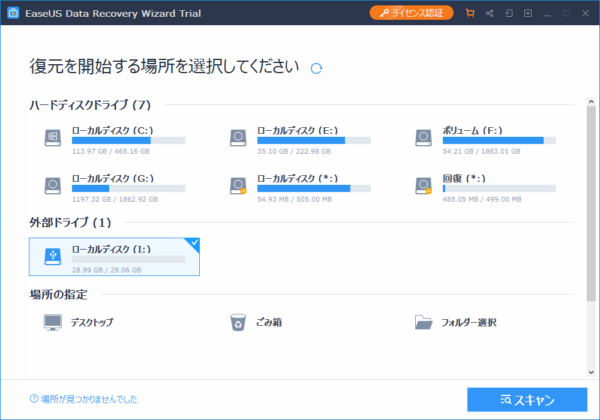Click the ボリューム (F:) label
Screen dimensions: 600x420
point(473,131)
